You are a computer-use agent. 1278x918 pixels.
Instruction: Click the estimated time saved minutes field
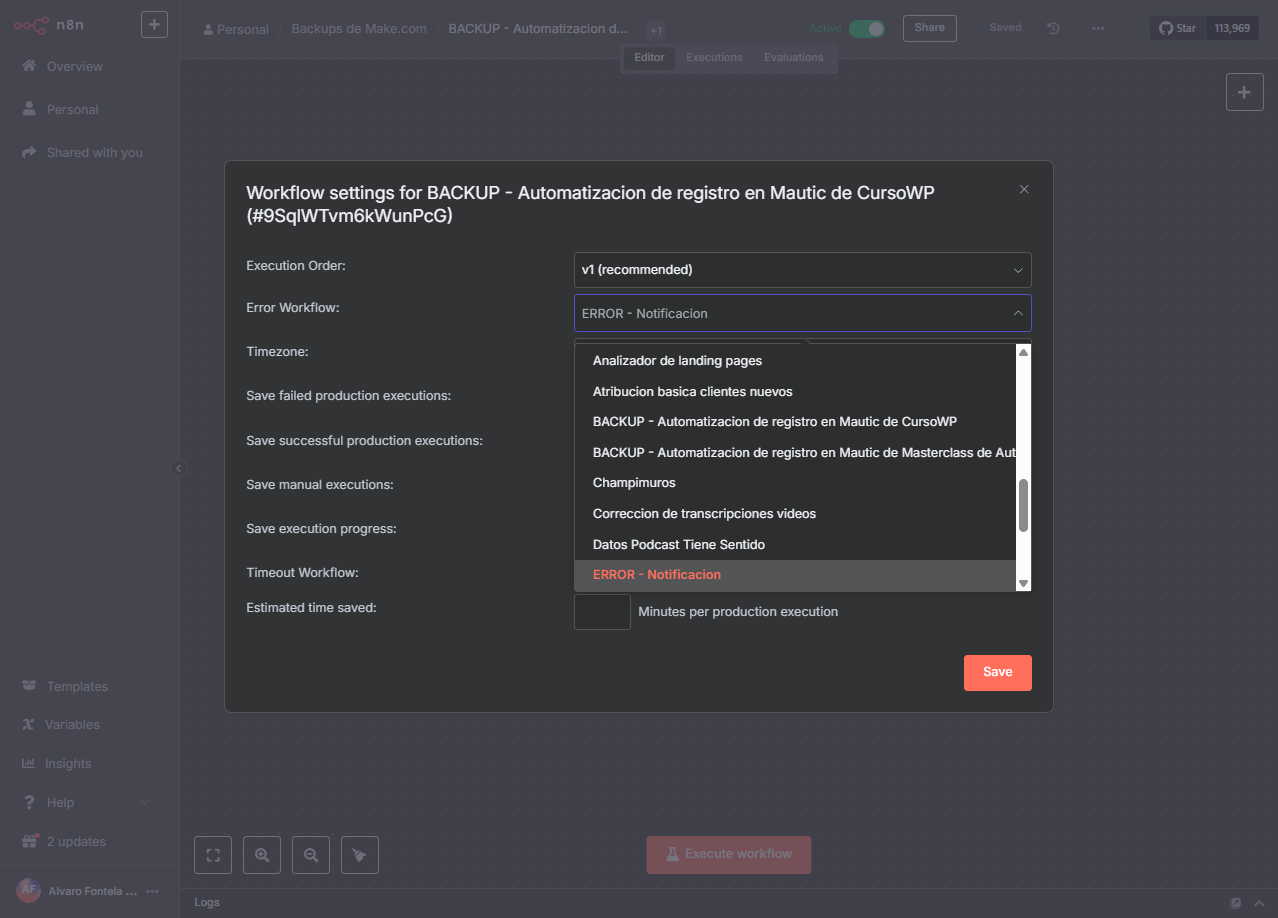coord(602,612)
